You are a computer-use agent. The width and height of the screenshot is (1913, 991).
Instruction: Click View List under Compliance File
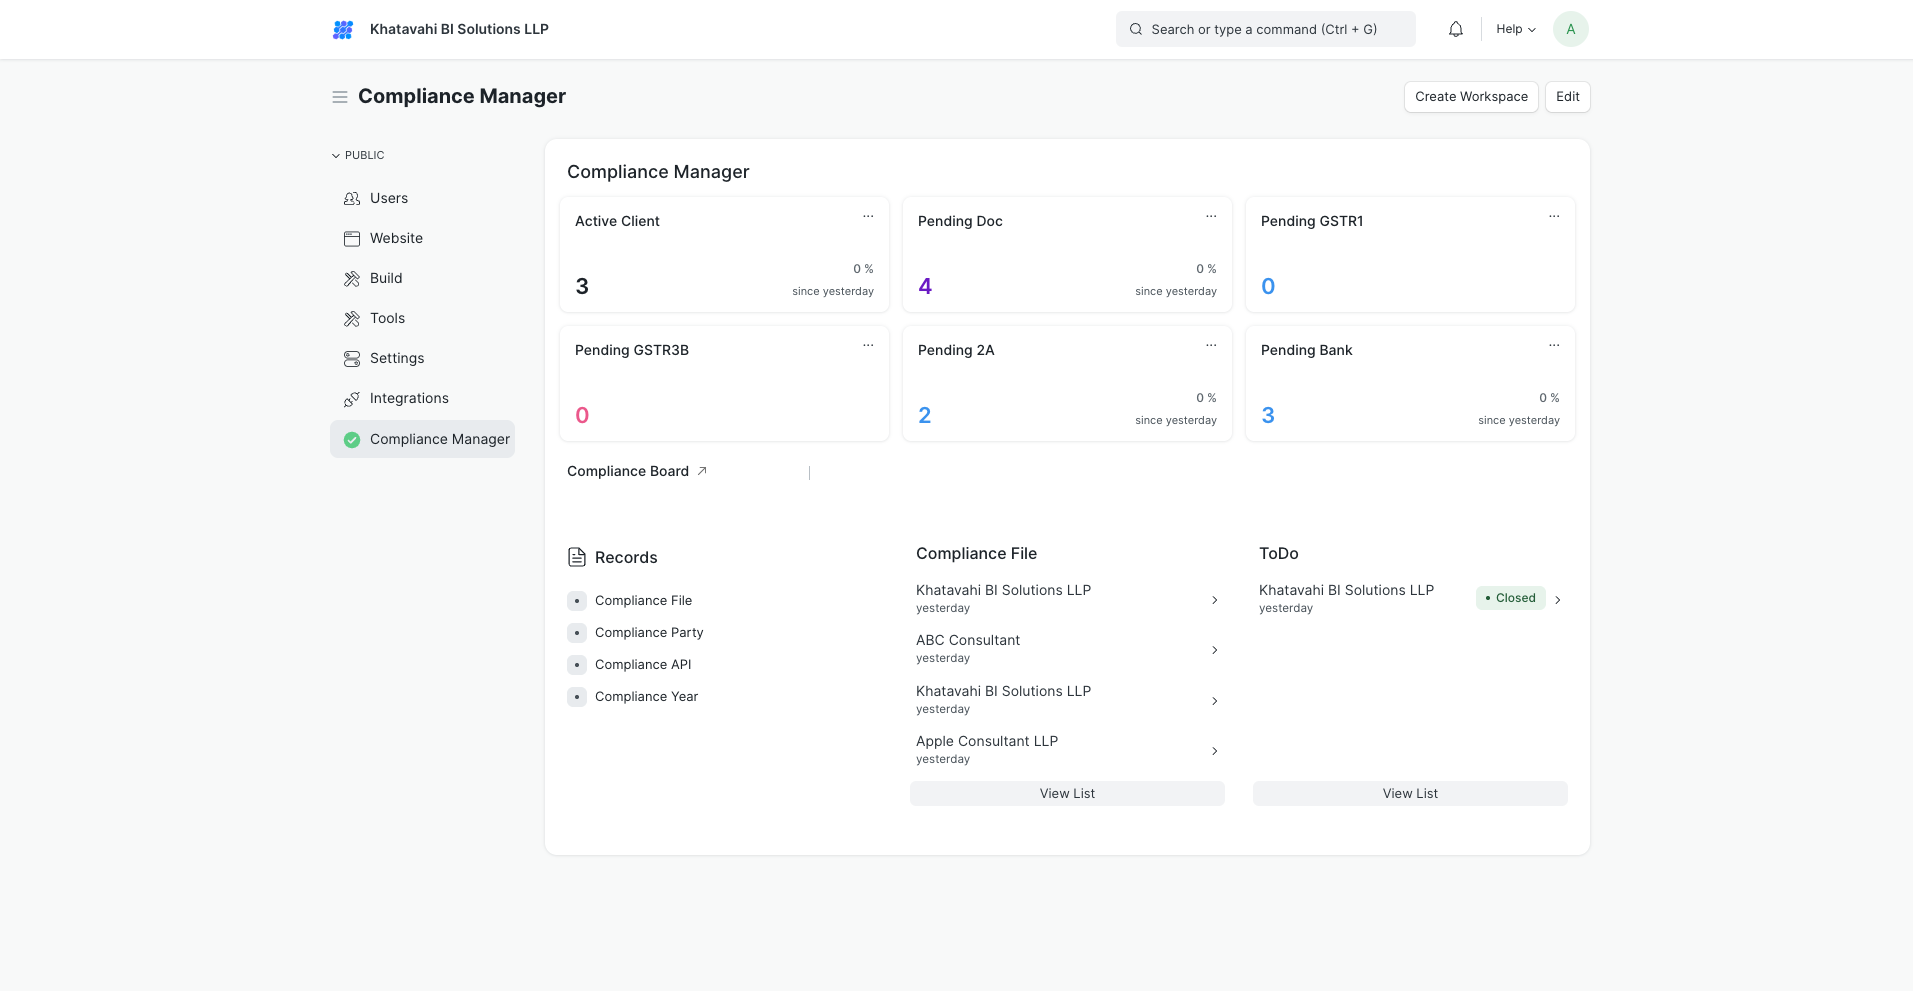click(1067, 794)
